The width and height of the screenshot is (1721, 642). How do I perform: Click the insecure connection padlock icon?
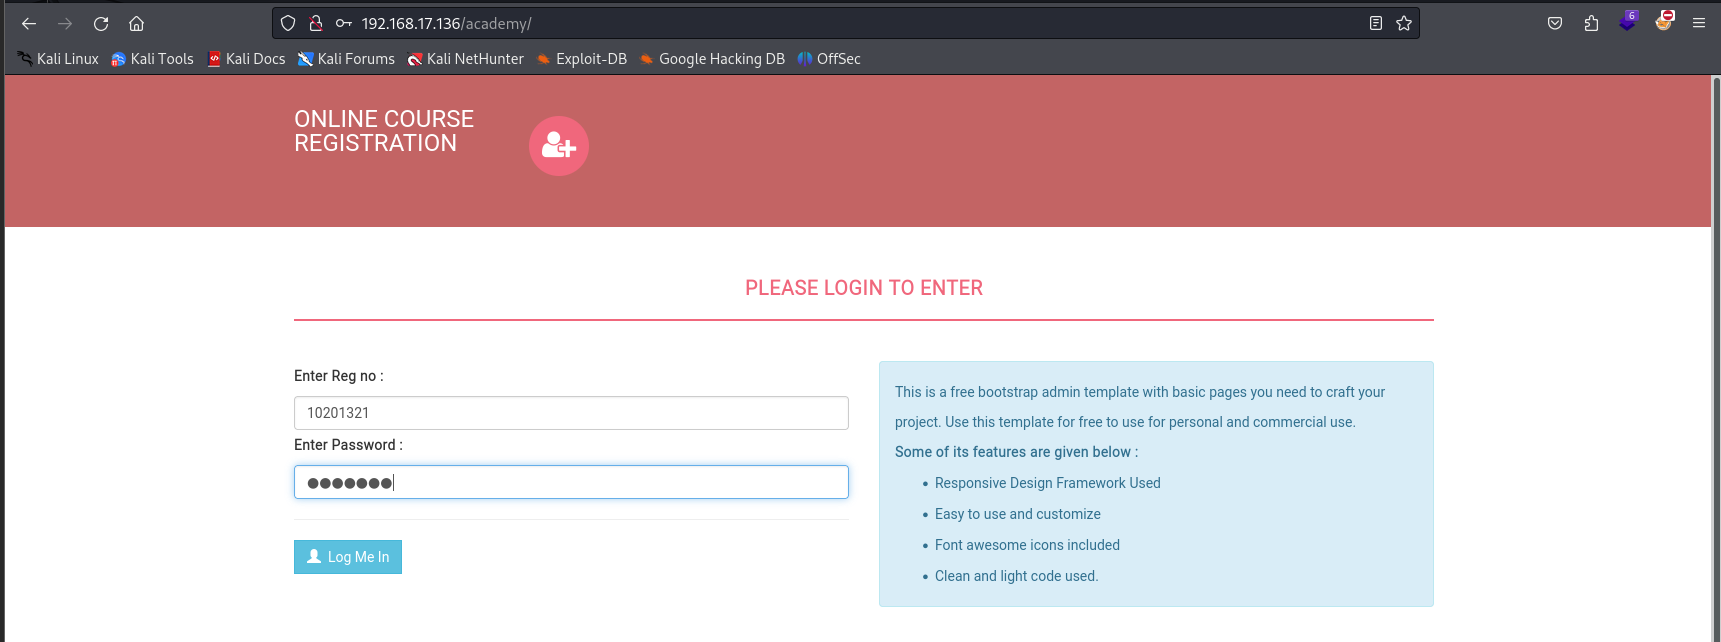coord(316,23)
